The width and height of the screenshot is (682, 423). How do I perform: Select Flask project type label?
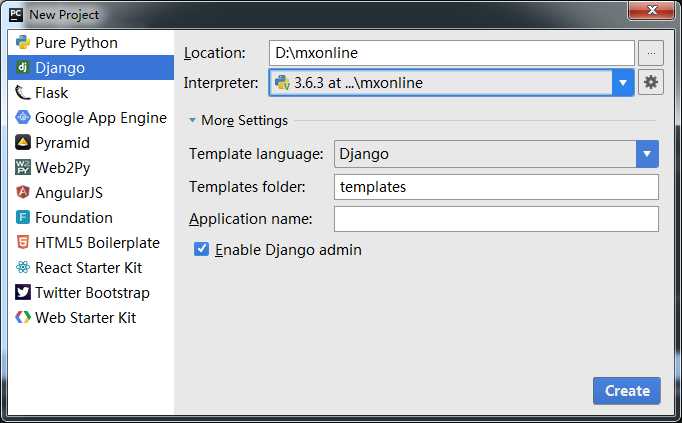(x=51, y=93)
